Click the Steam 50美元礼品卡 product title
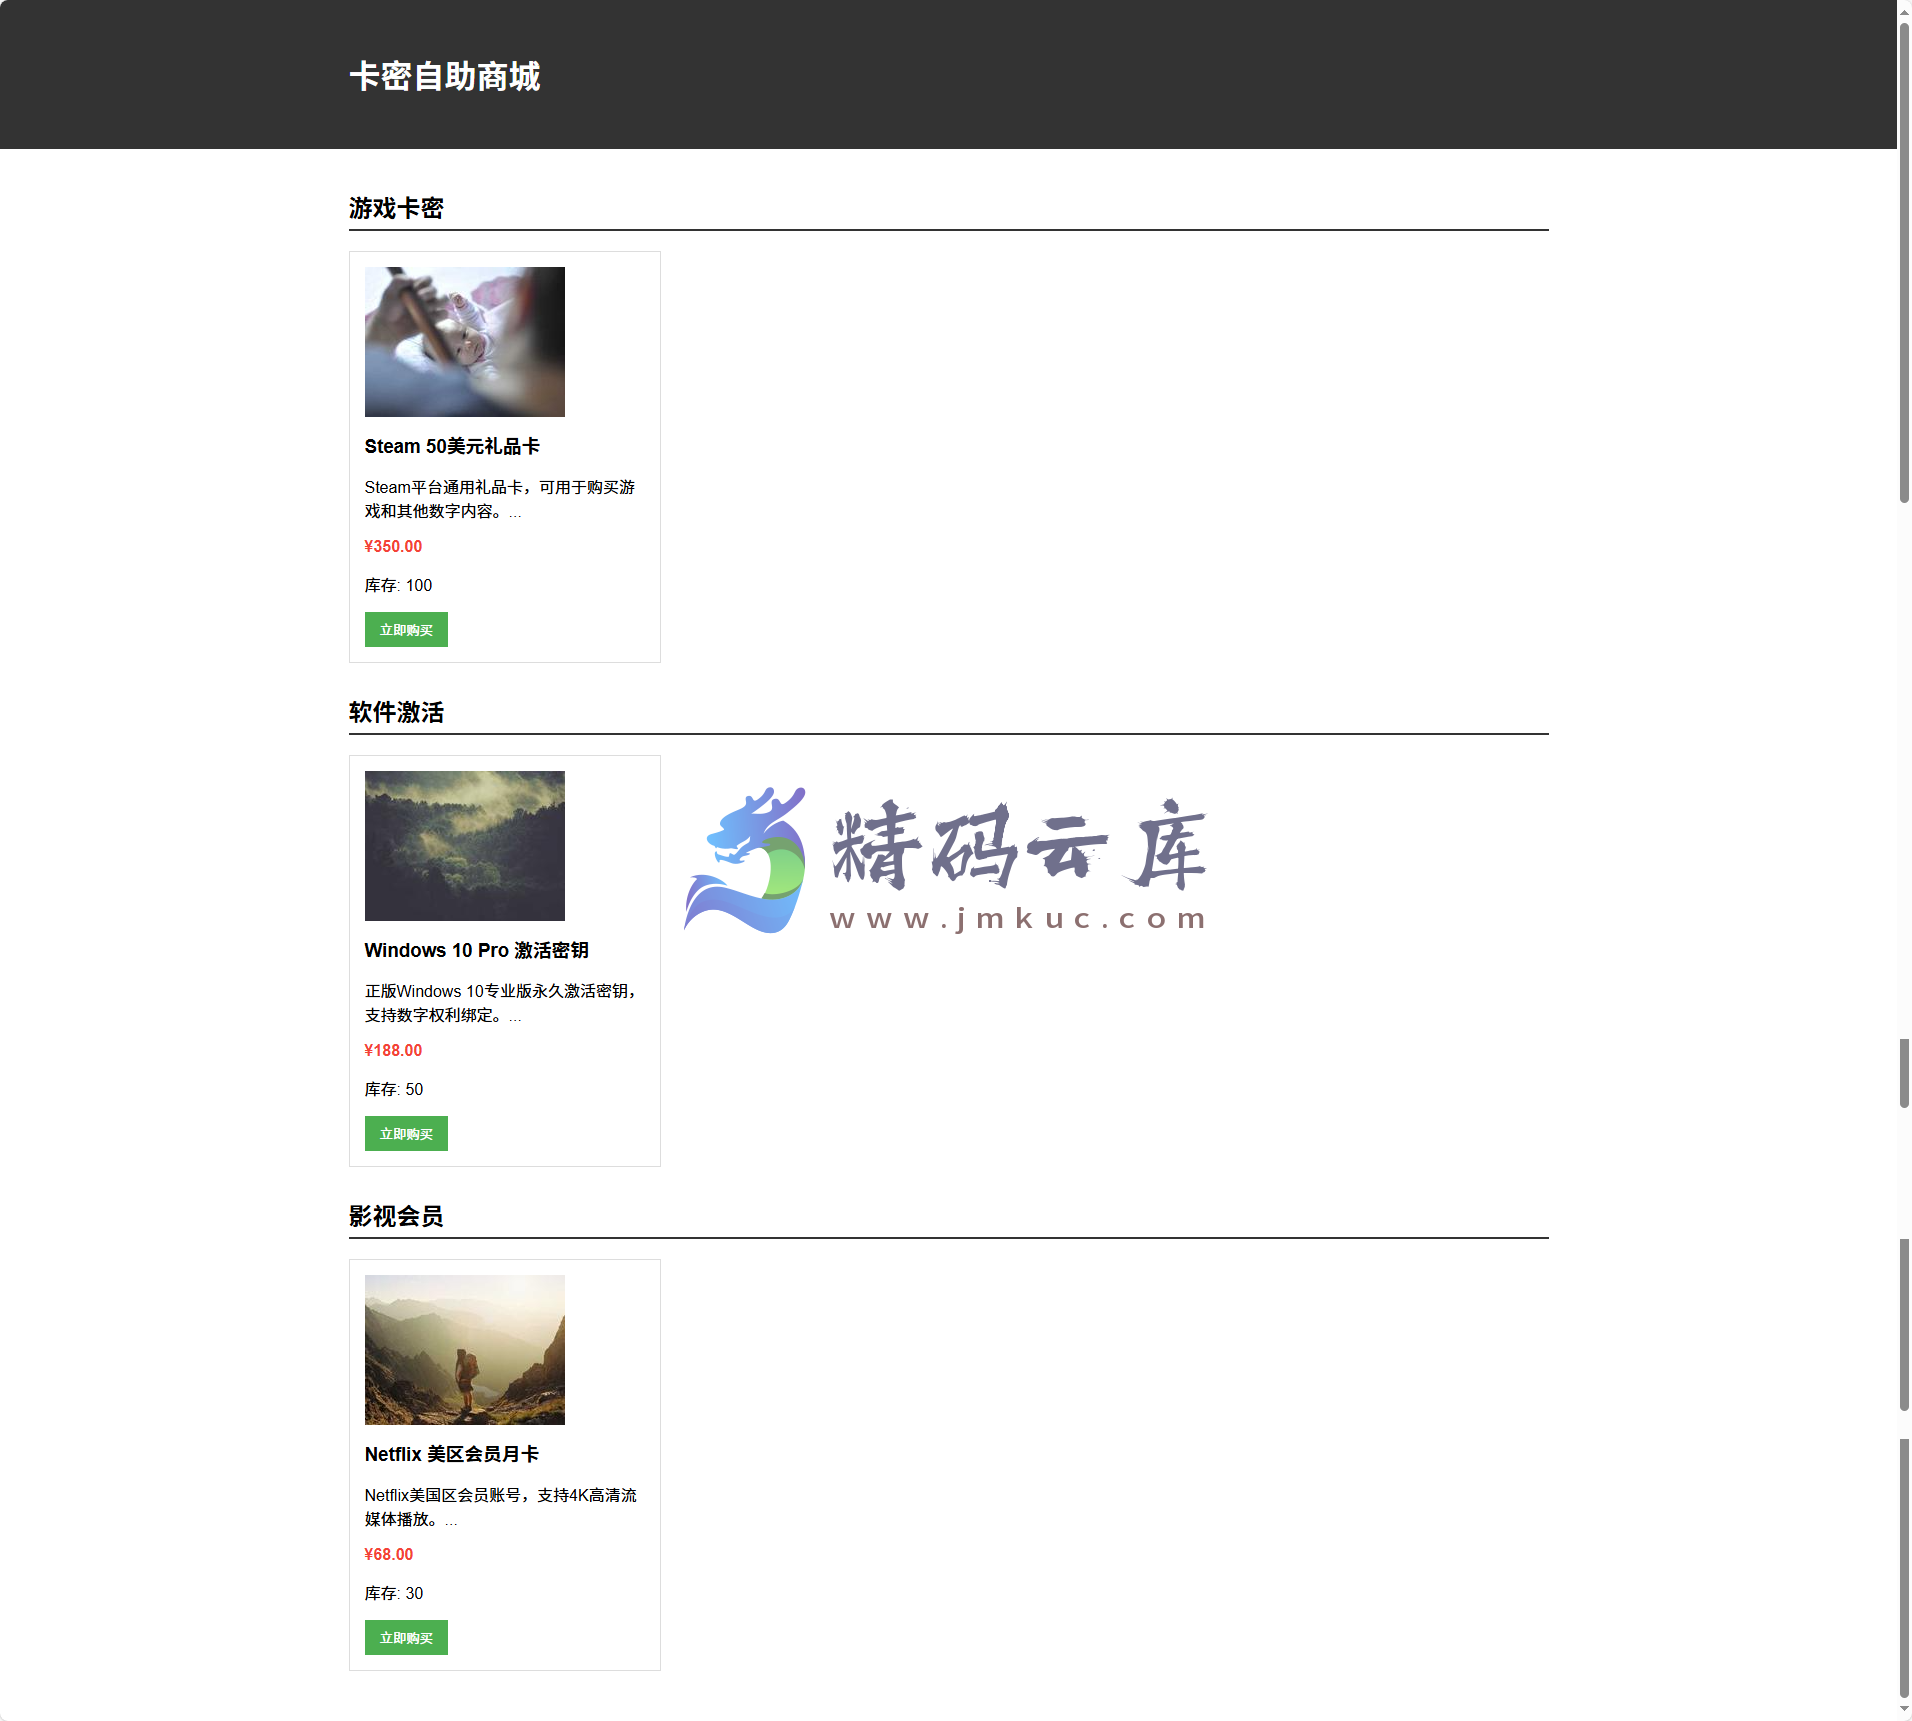Viewport: 1912px width, 1721px height. 452,446
